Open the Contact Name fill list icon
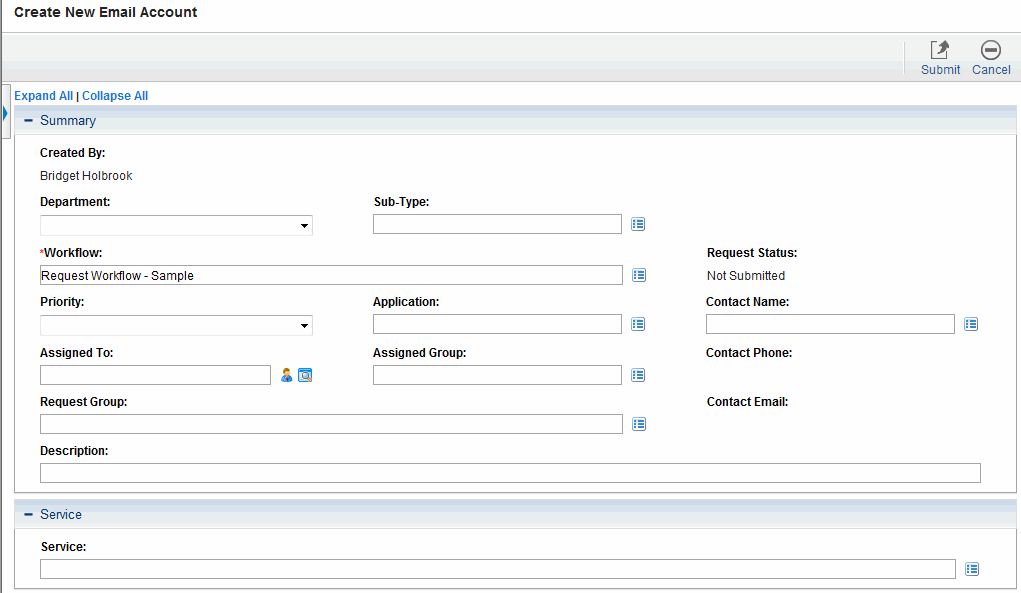 (970, 324)
